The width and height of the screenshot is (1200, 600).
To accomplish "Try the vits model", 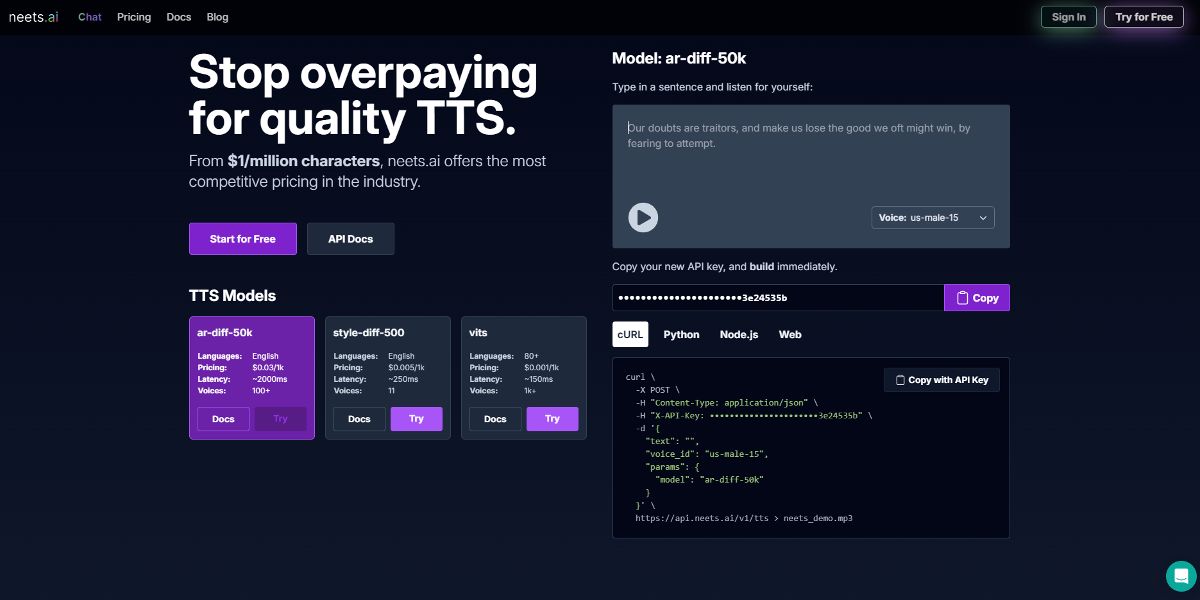I will pyautogui.click(x=552, y=419).
